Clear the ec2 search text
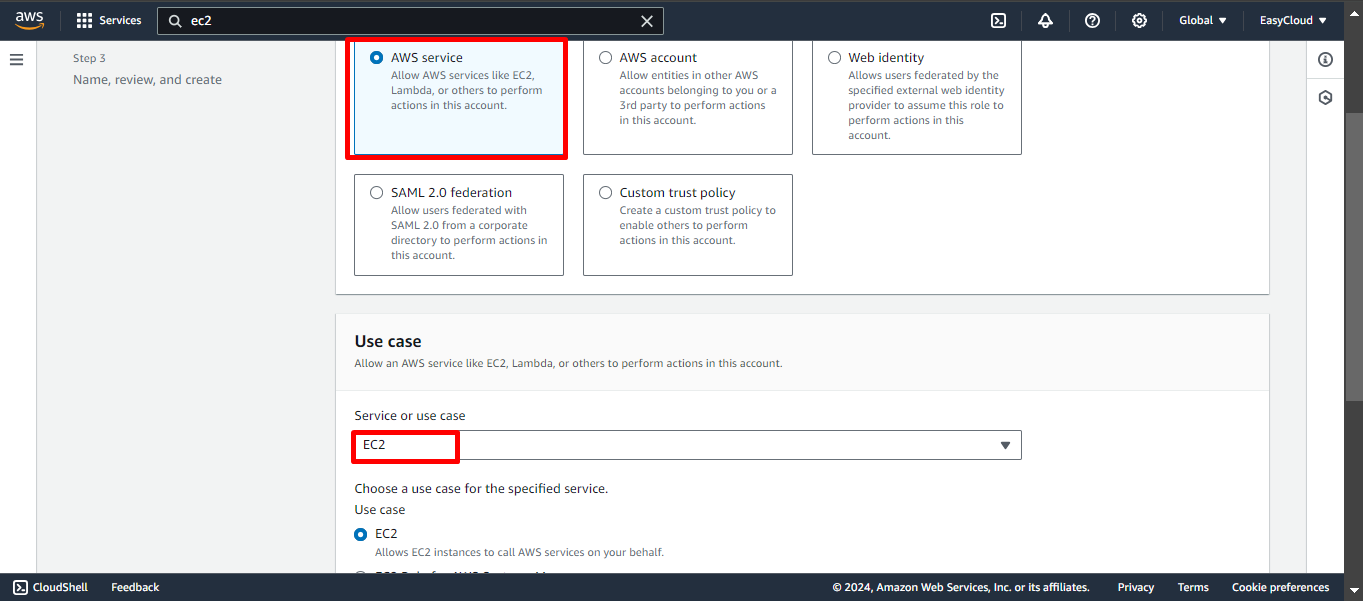 pyautogui.click(x=646, y=21)
